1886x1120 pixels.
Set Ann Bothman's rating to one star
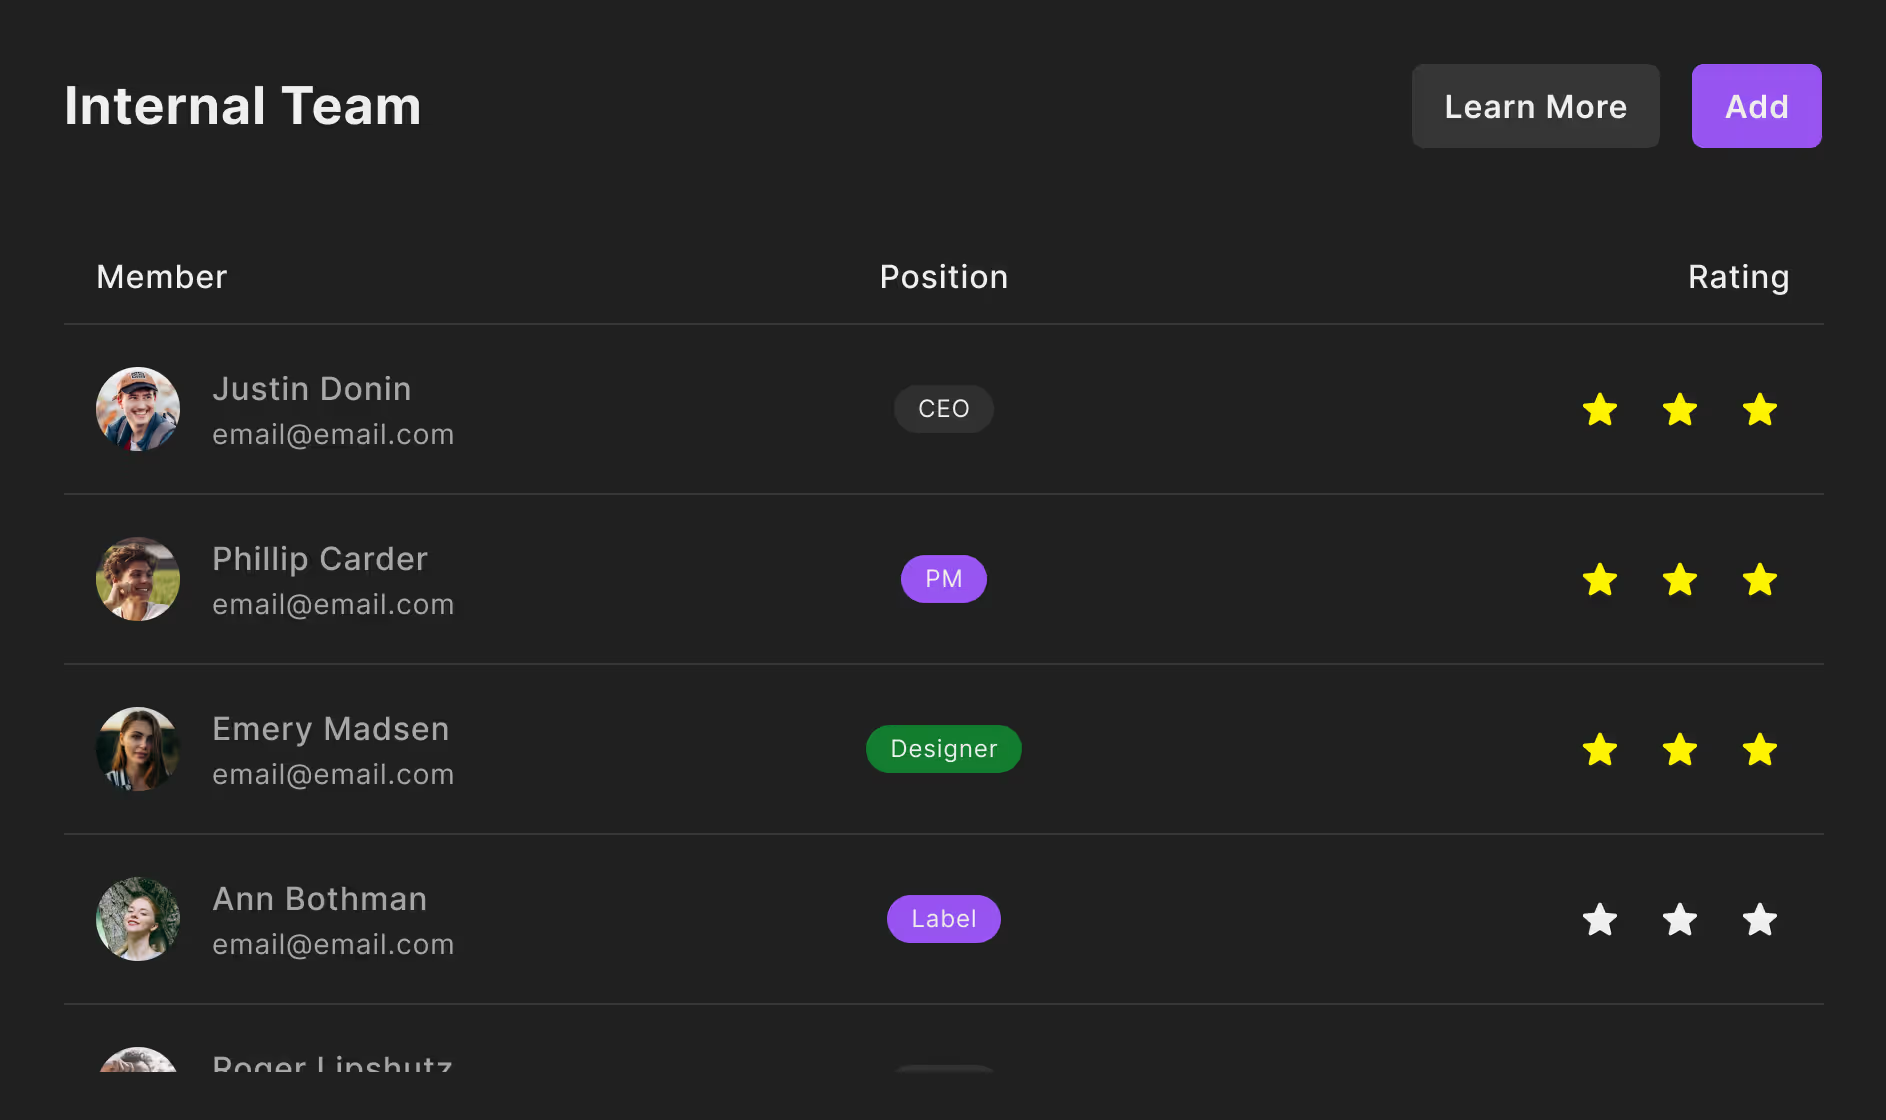click(1600, 920)
